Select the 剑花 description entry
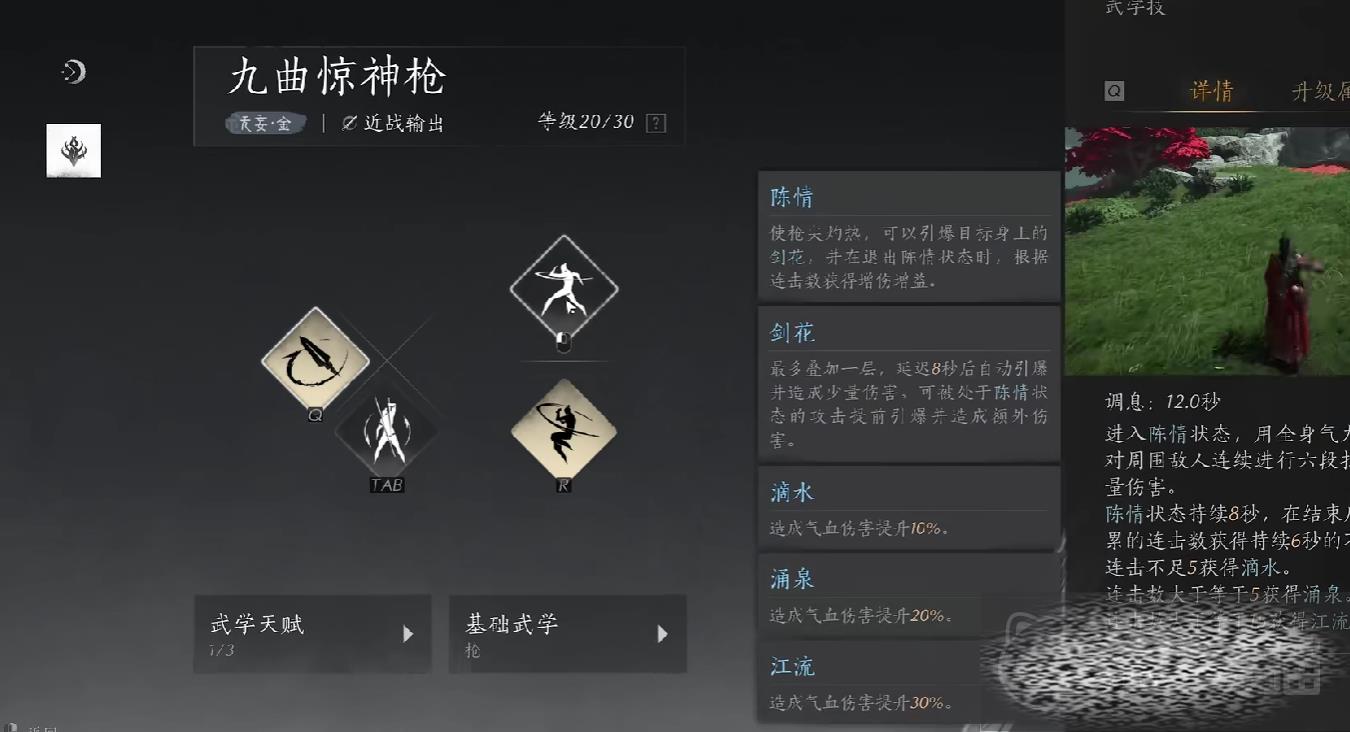The image size is (1350, 732). (909, 384)
